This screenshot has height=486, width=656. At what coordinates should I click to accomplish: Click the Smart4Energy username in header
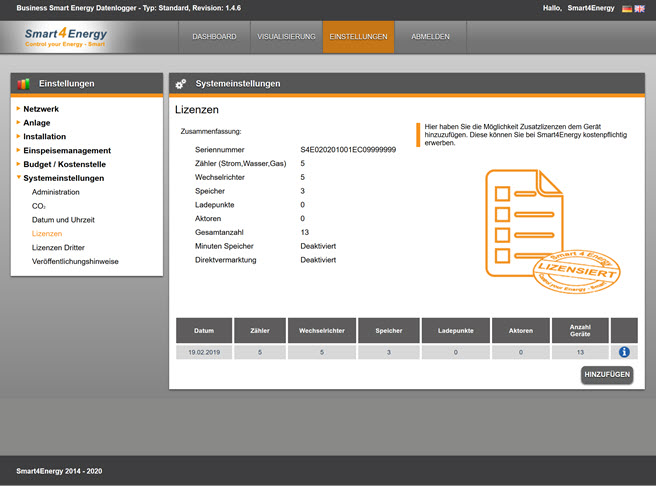pyautogui.click(x=591, y=8)
